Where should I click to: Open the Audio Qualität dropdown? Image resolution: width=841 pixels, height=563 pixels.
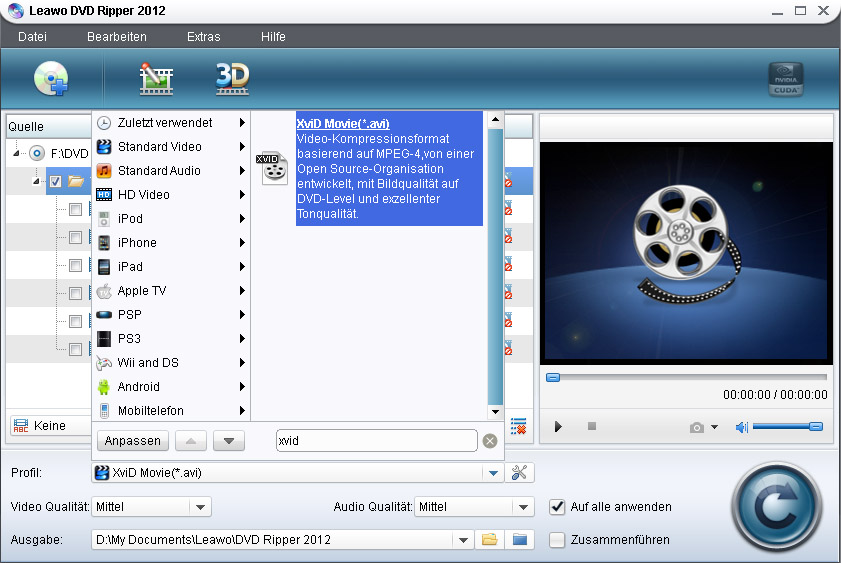(523, 507)
